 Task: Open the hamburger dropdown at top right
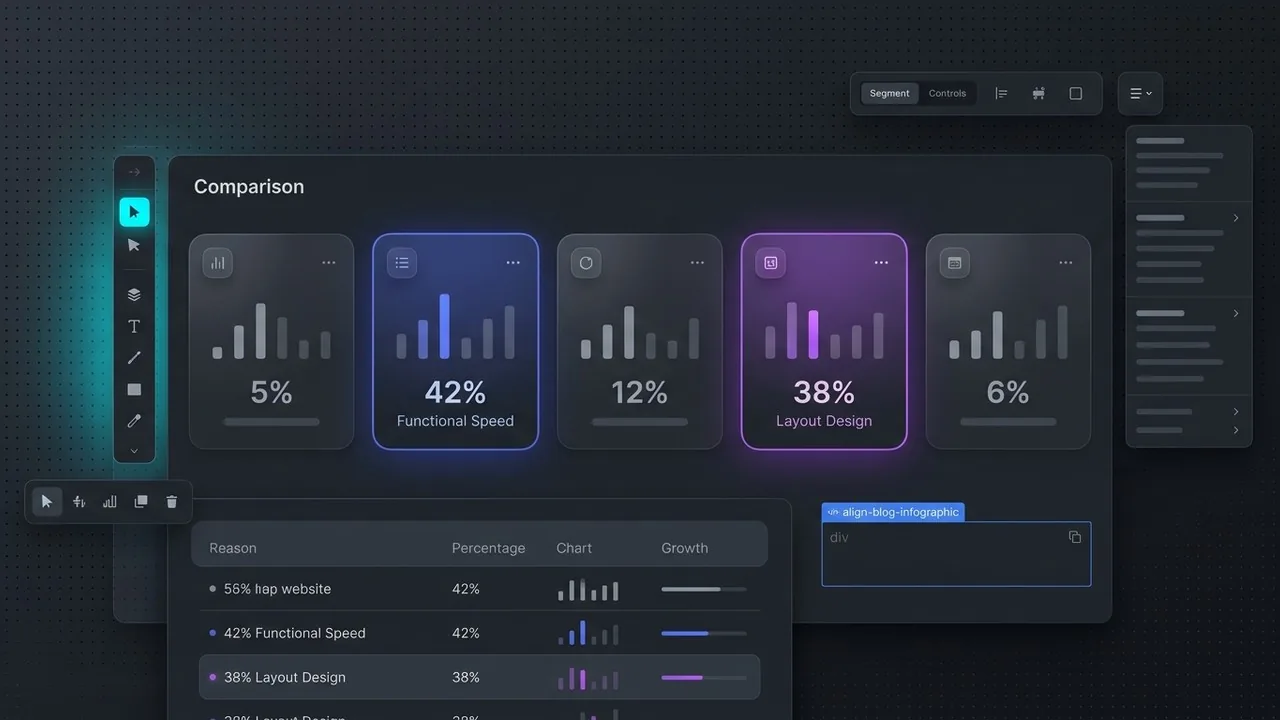coord(1140,93)
